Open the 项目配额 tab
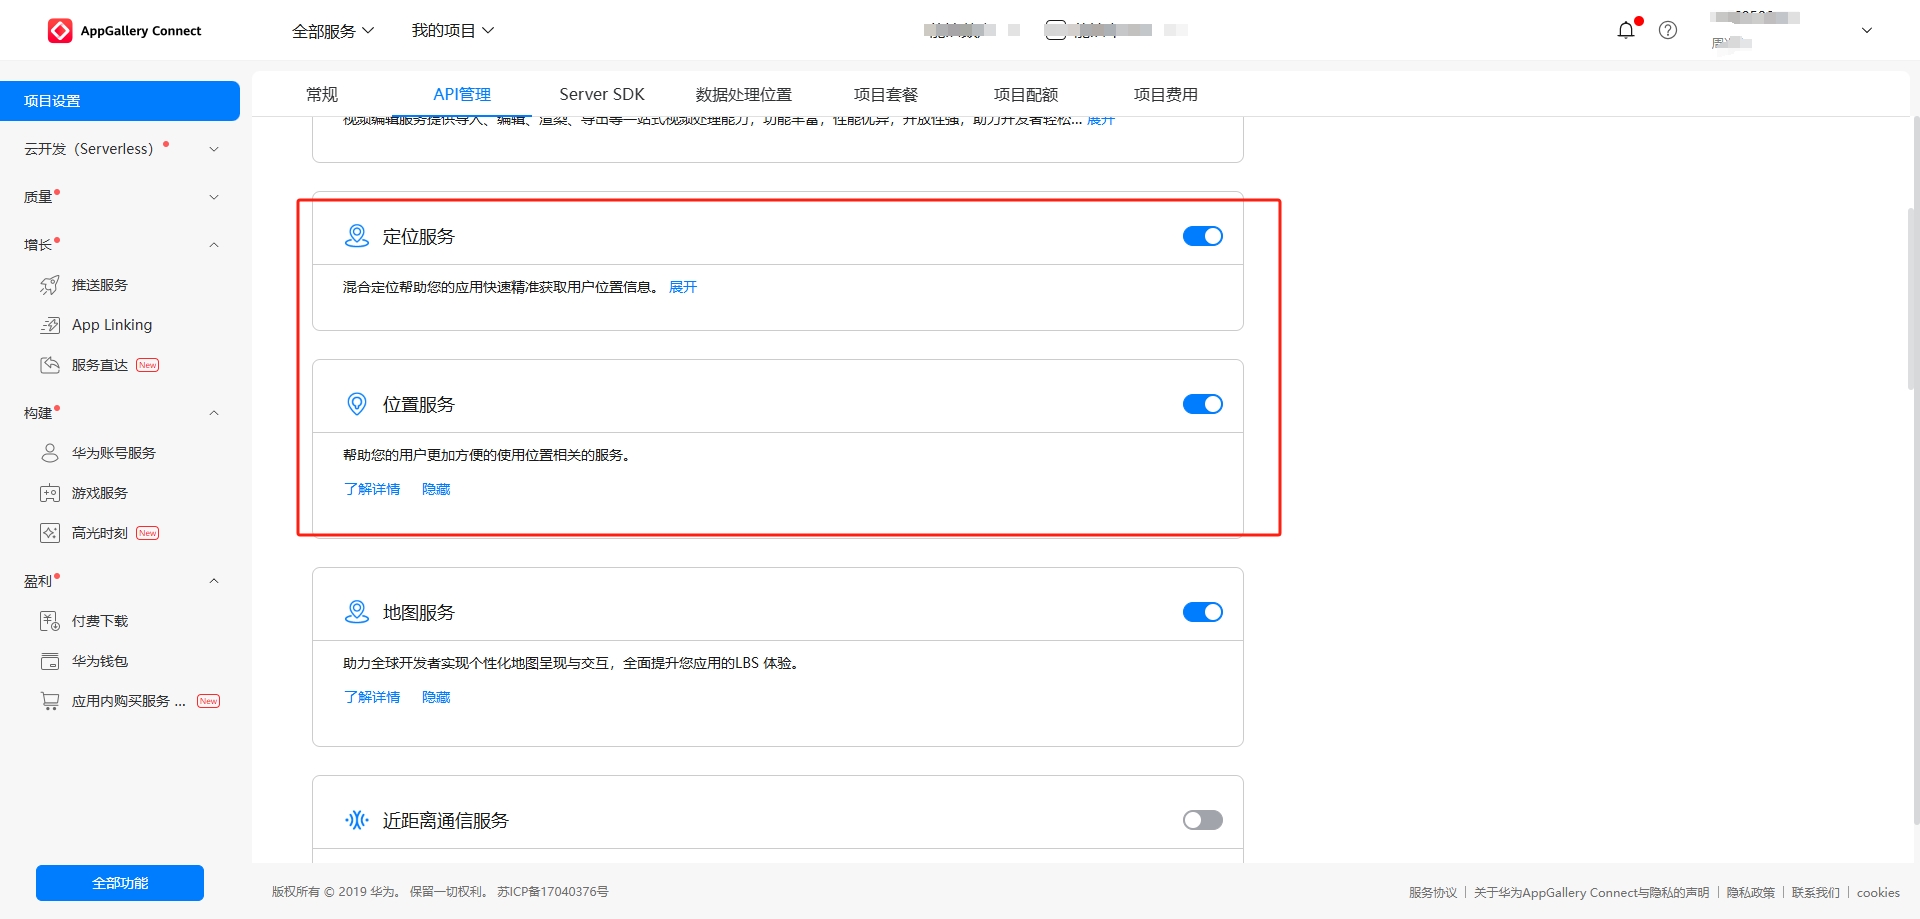 point(1026,94)
